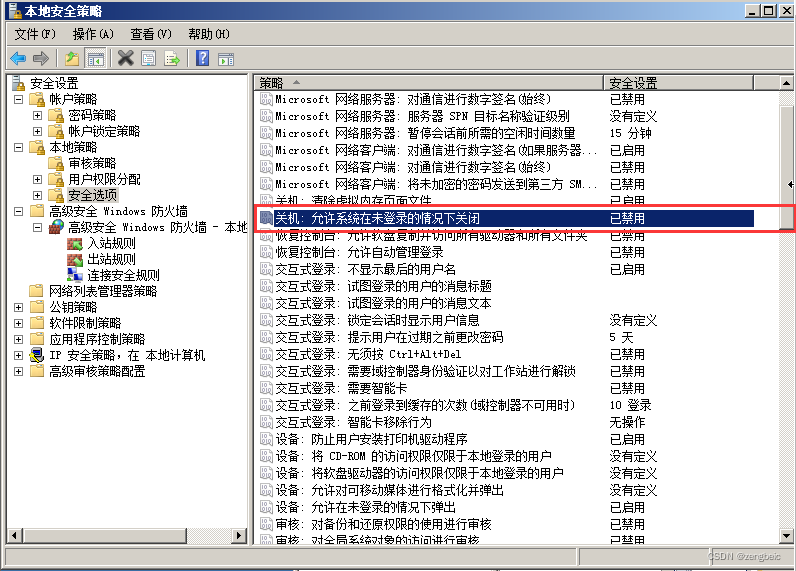This screenshot has width=796, height=571.
Task: Click the tree pane scroll left arrow
Action: tap(14, 535)
